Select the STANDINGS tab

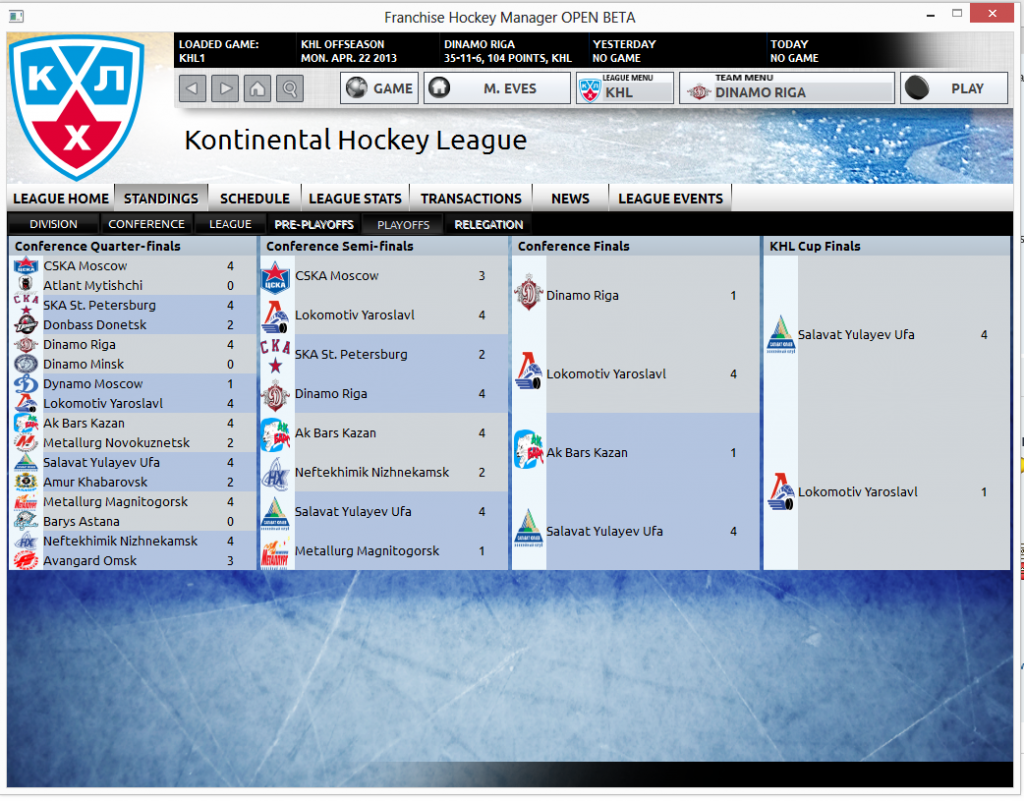[x=161, y=198]
